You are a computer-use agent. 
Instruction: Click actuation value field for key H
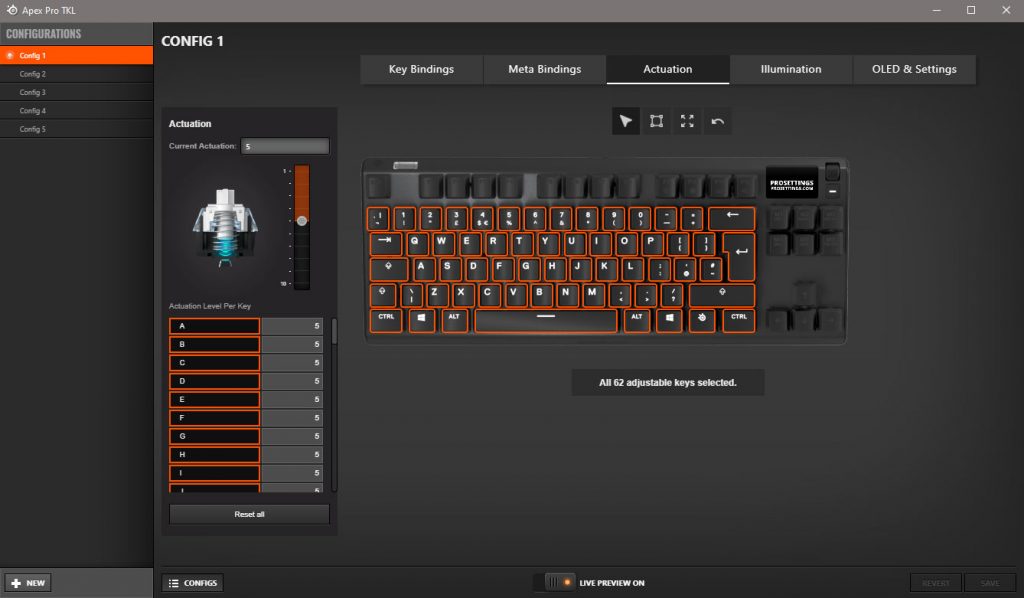tap(293, 454)
